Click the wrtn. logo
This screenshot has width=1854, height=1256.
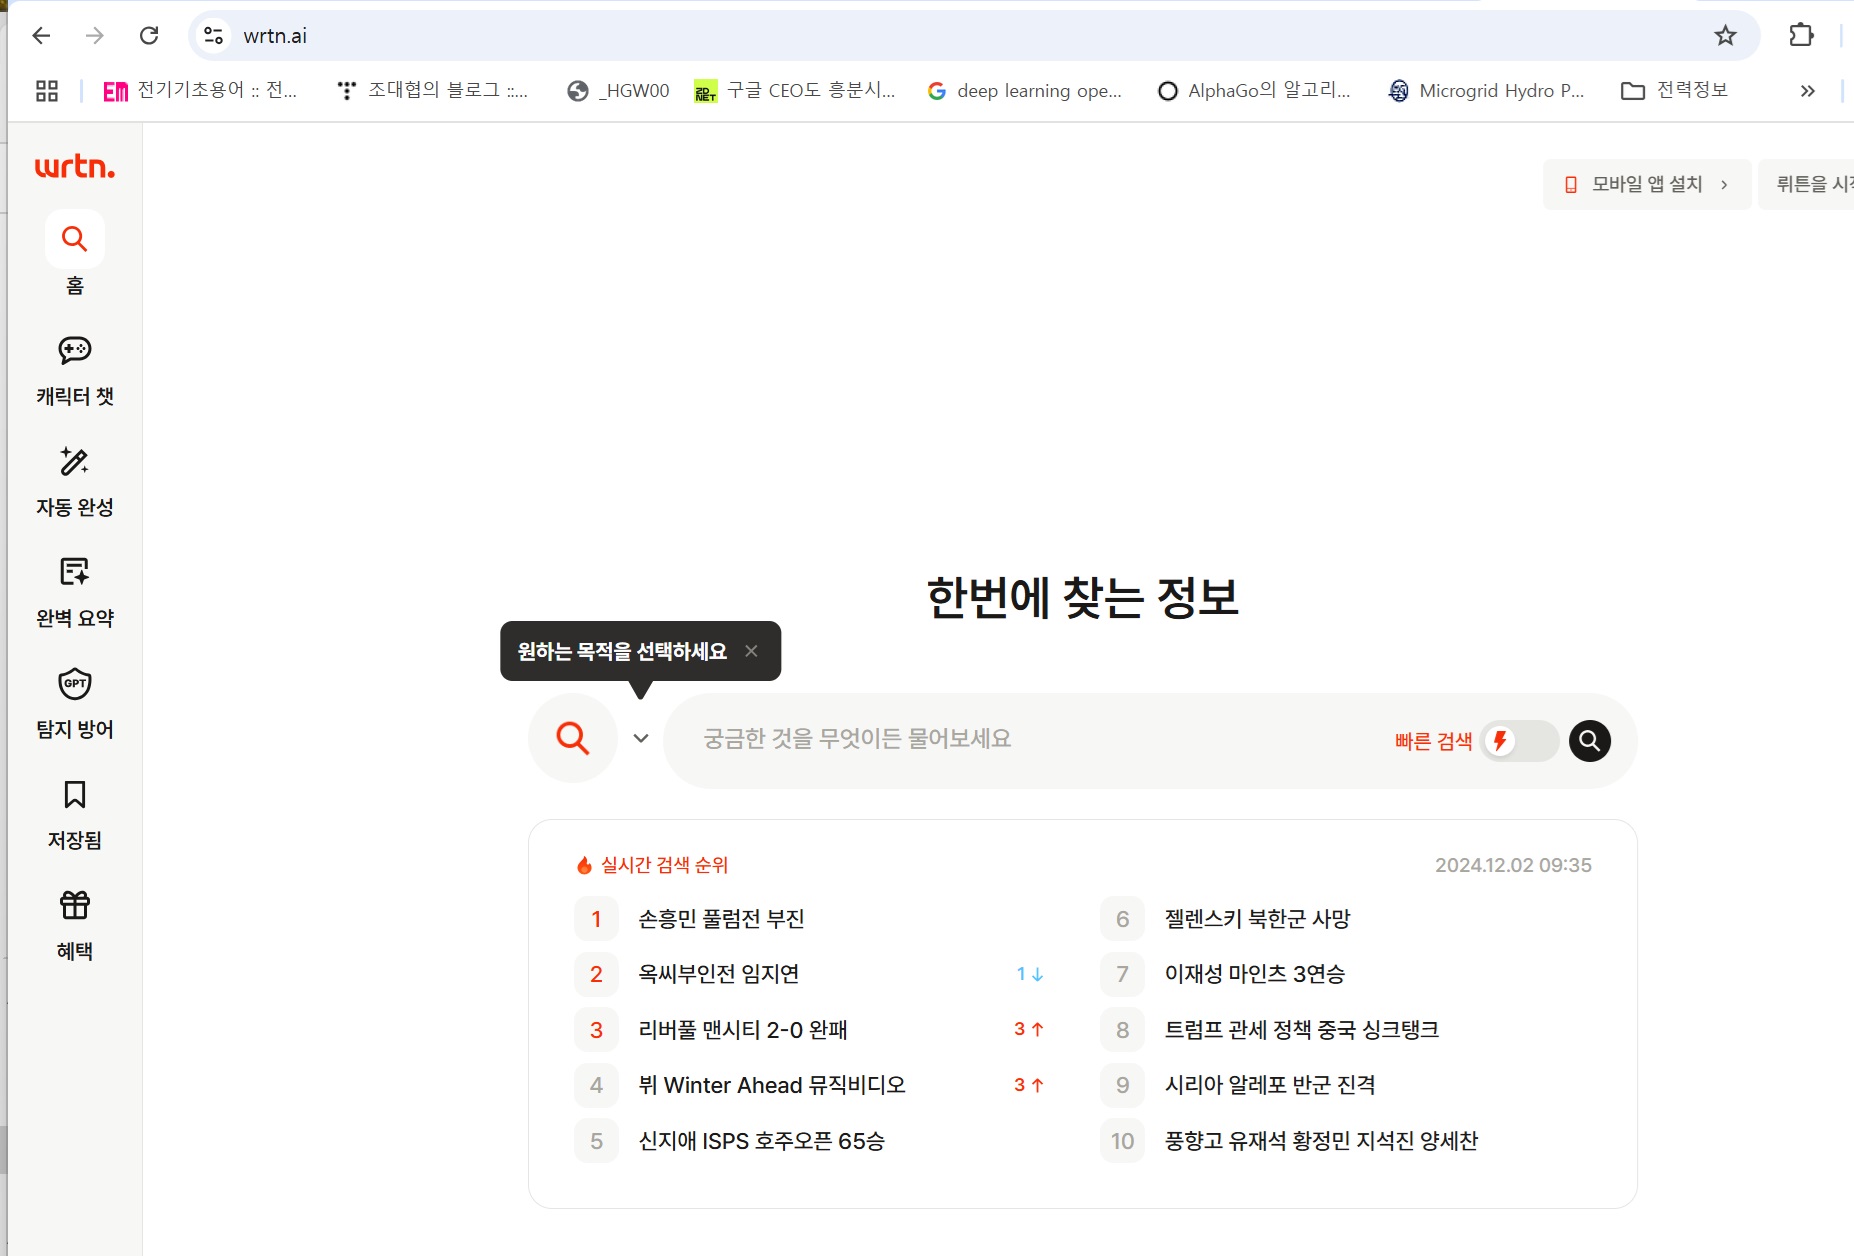pos(75,167)
